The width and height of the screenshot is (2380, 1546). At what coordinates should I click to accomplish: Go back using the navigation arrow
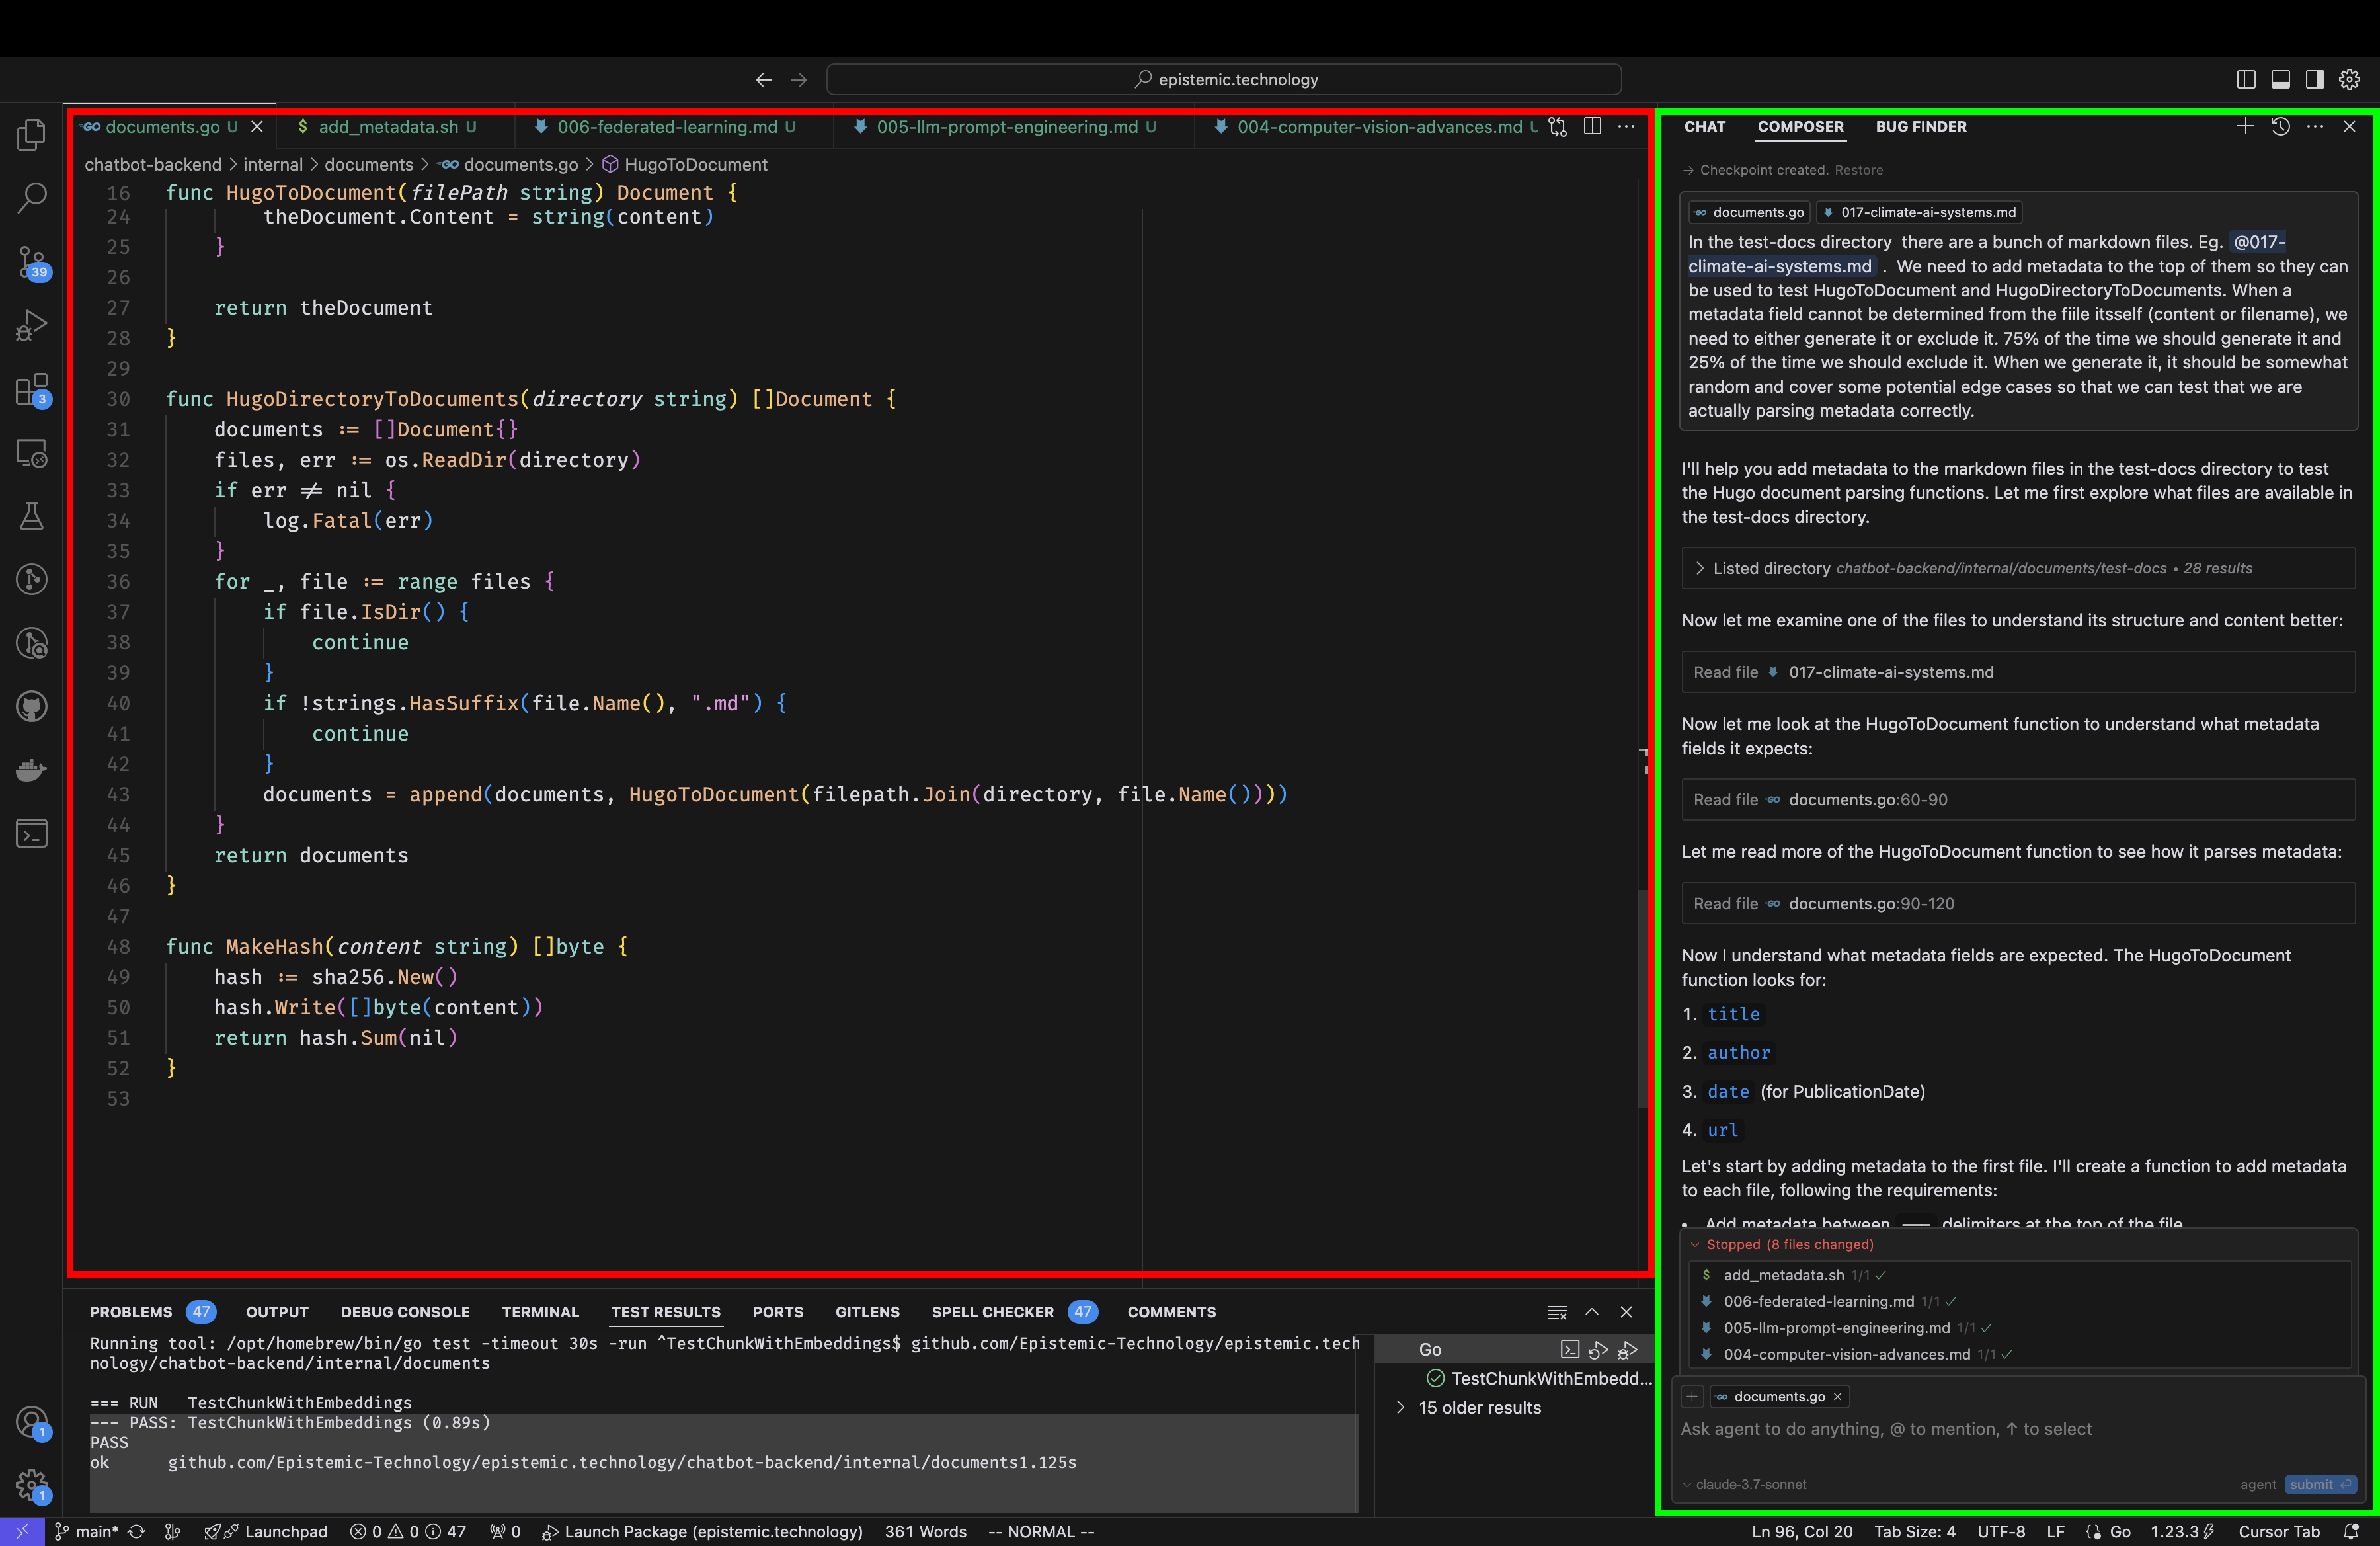(x=764, y=79)
